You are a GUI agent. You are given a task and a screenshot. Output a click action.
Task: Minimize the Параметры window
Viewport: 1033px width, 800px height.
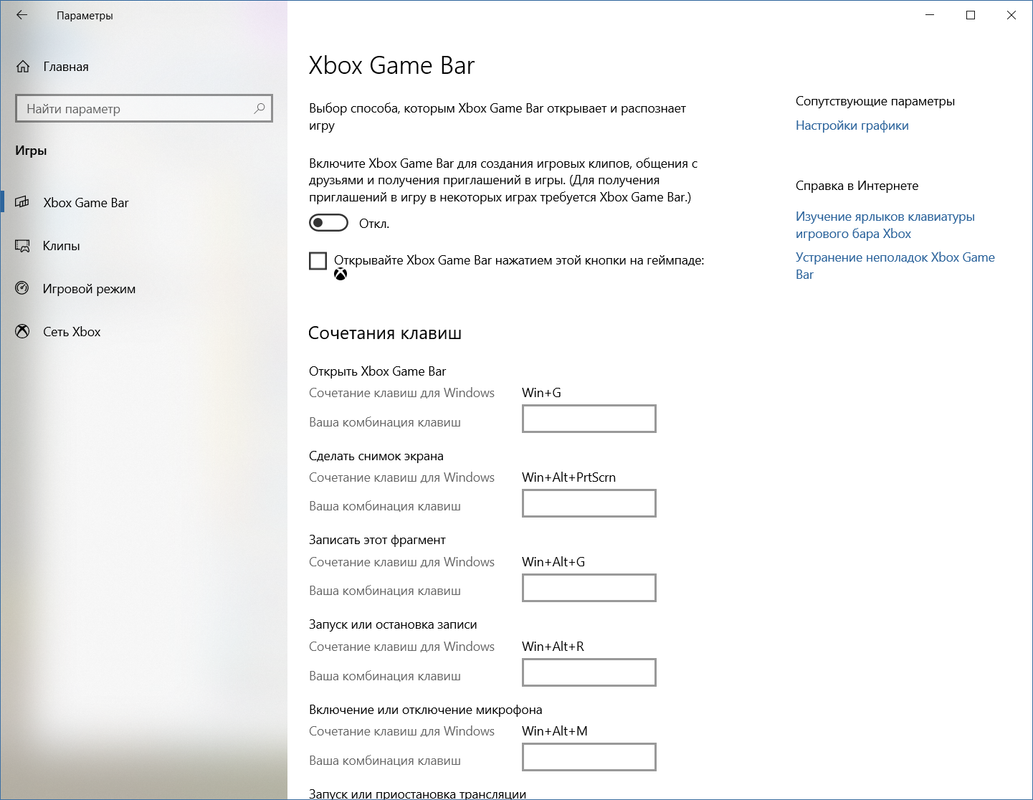click(x=930, y=15)
